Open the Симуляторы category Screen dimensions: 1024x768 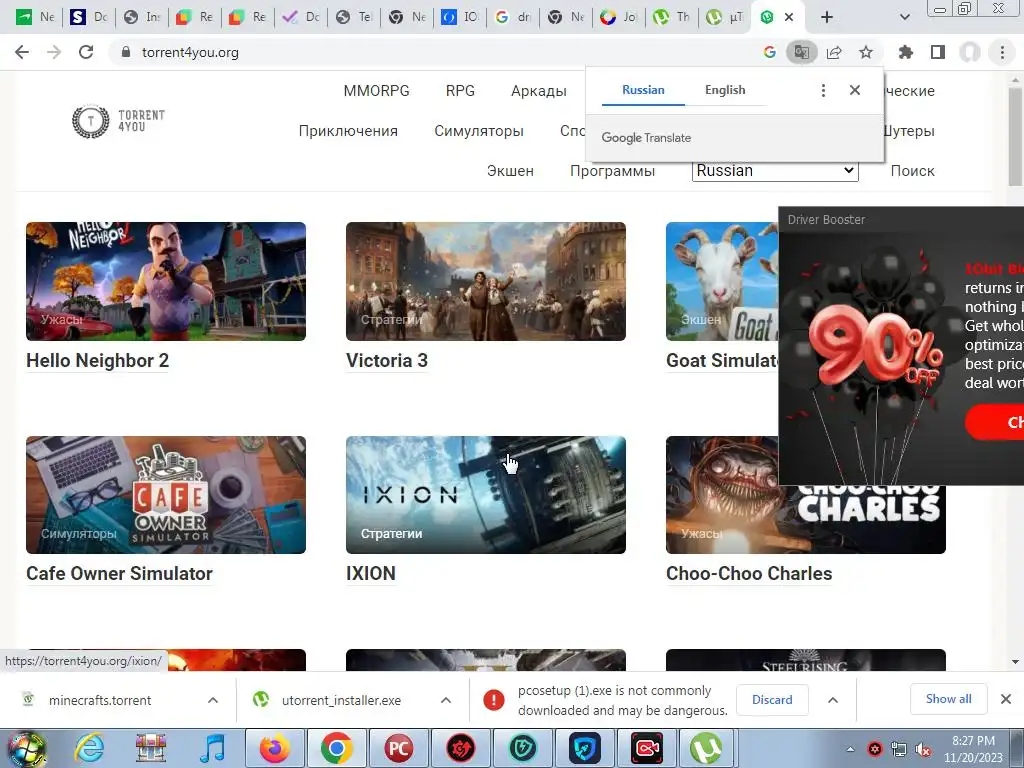pyautogui.click(x=479, y=131)
